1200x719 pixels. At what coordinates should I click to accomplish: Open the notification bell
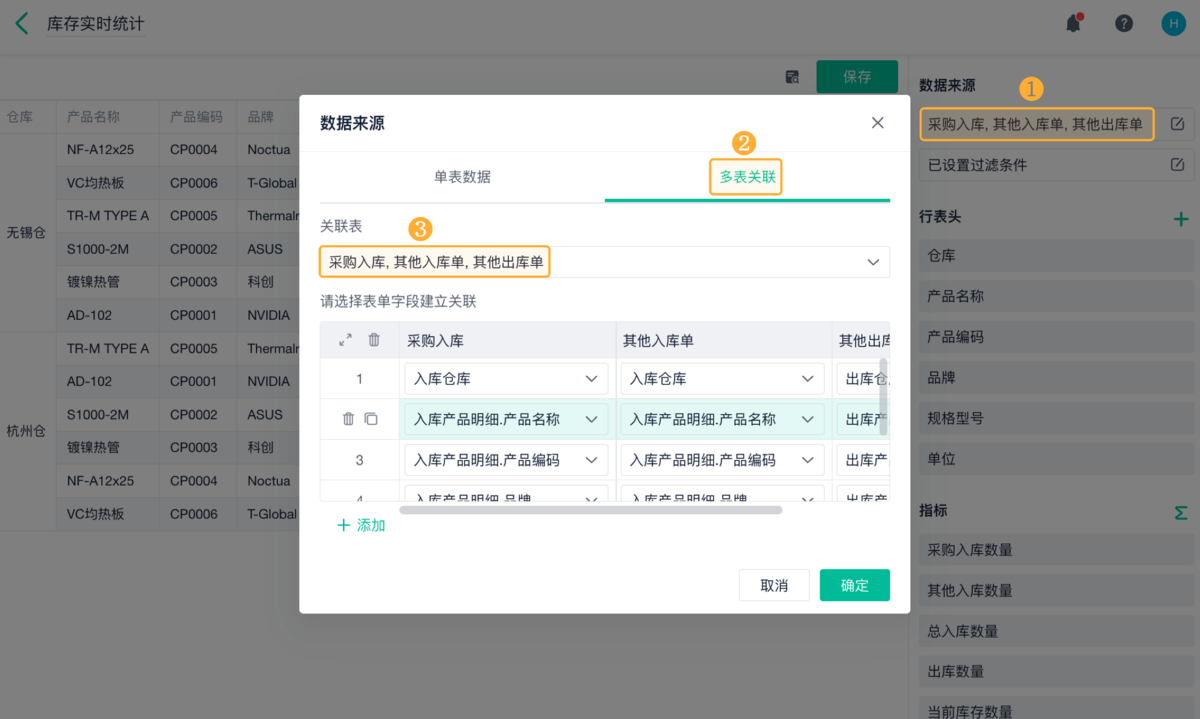point(1074,23)
